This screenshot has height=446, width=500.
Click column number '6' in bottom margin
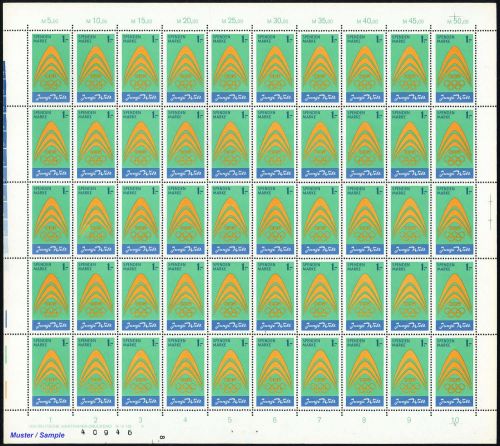pyautogui.click(x=275, y=420)
